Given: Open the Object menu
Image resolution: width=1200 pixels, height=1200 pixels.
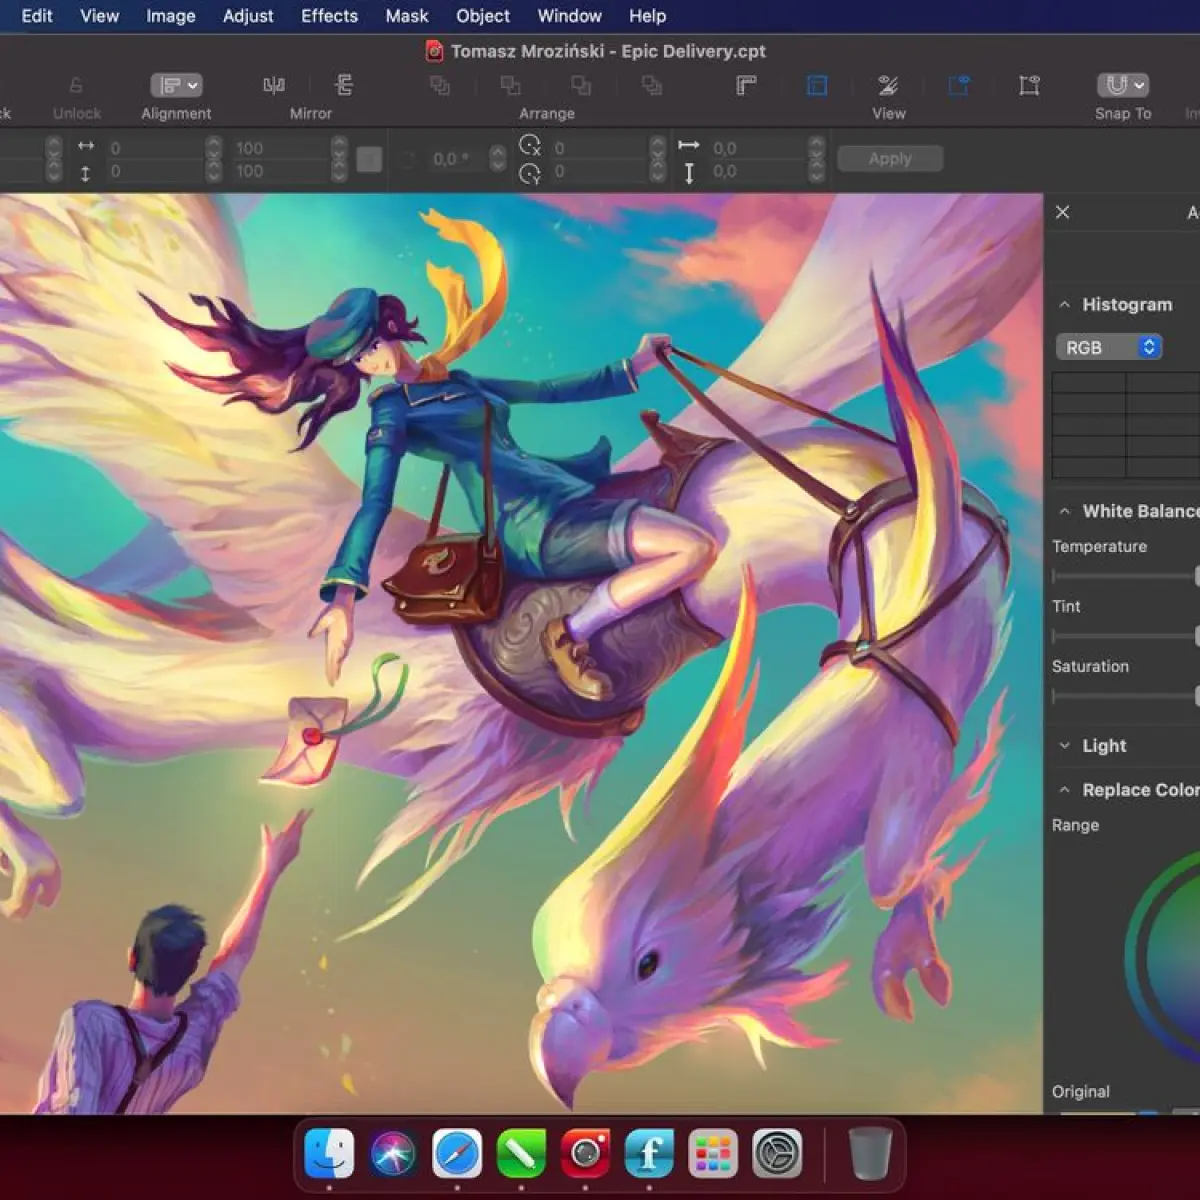Looking at the screenshot, I should coord(483,16).
